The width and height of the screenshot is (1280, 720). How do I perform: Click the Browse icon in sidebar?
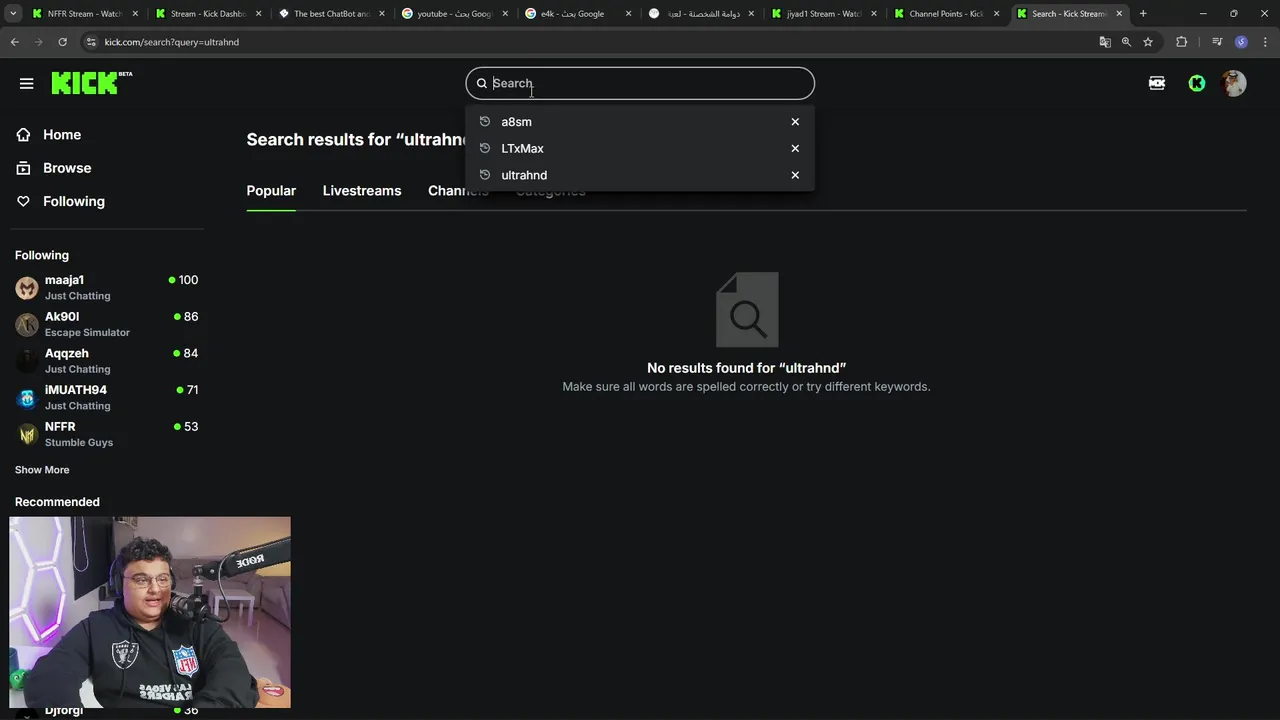tap(24, 168)
